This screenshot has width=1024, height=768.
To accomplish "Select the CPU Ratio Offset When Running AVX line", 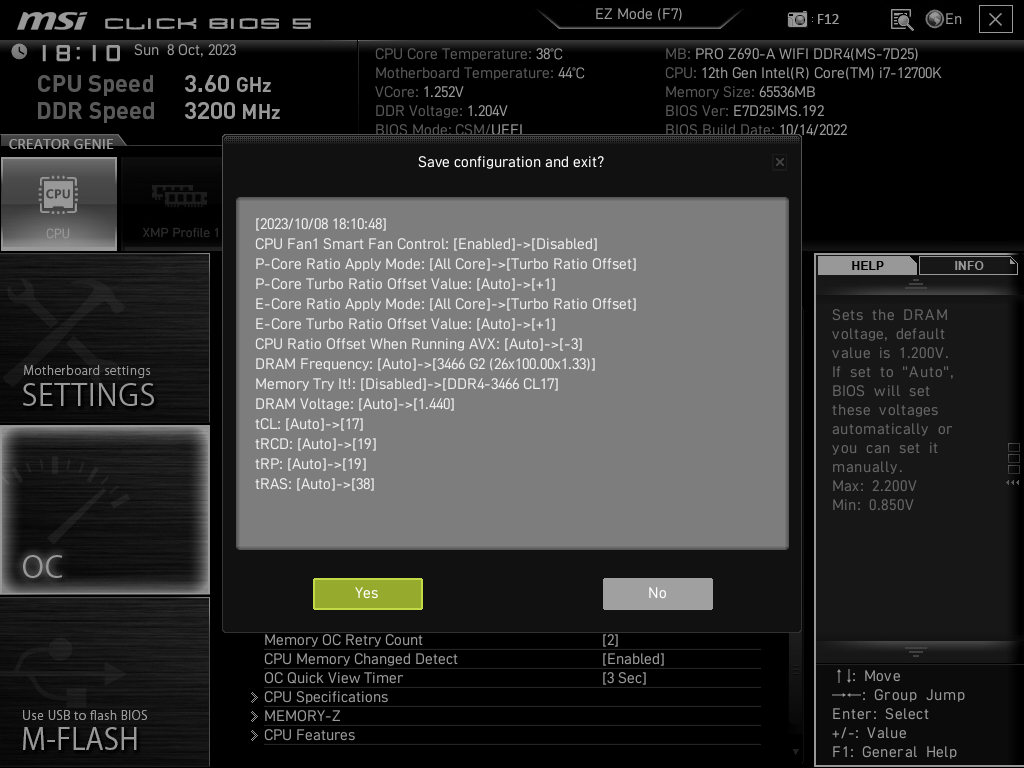I will click(x=419, y=344).
